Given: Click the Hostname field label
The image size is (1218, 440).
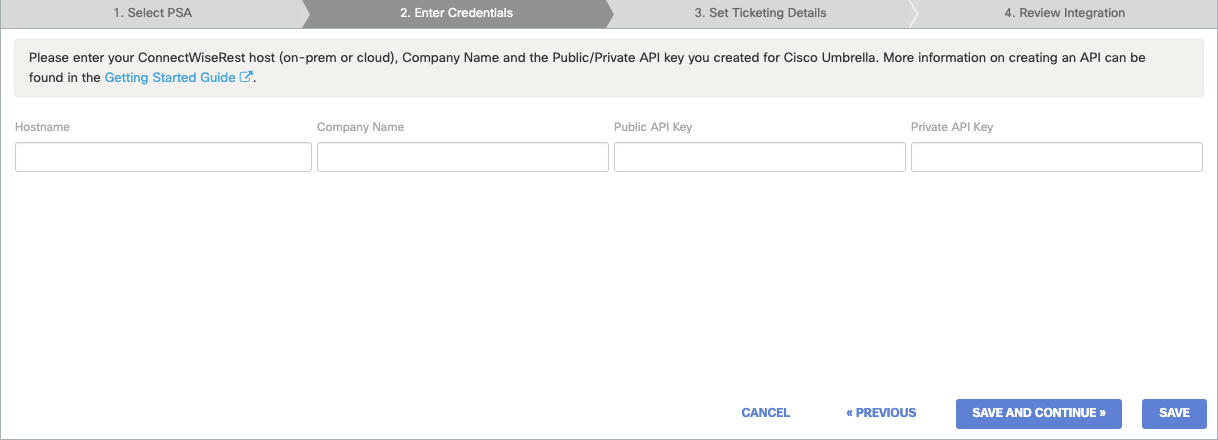Looking at the screenshot, I should pos(42,127).
